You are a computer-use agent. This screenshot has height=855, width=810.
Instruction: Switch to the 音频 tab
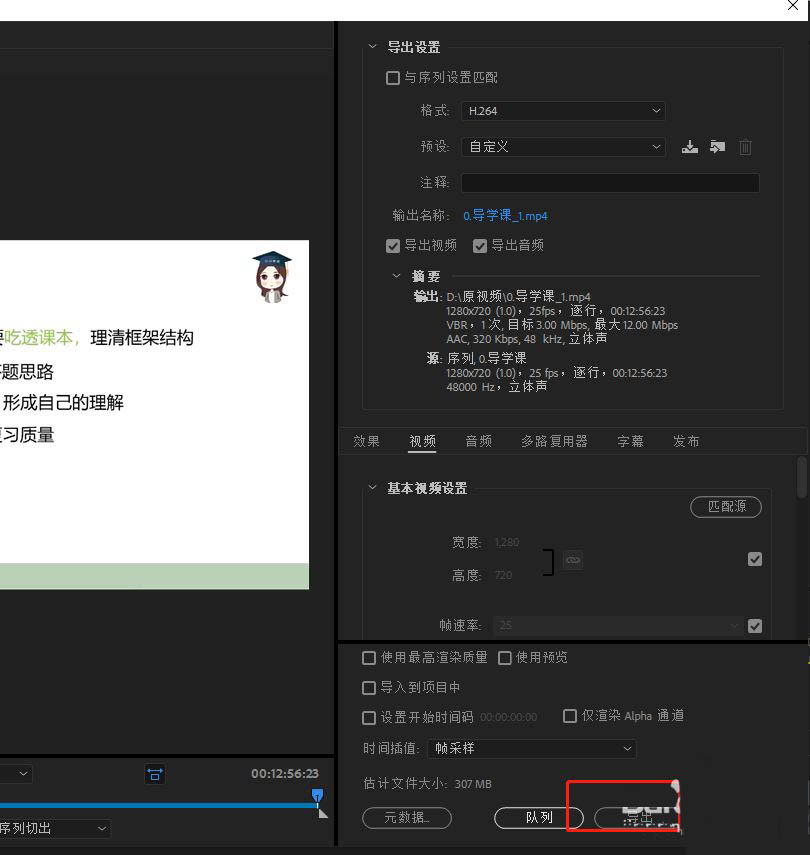tap(478, 441)
